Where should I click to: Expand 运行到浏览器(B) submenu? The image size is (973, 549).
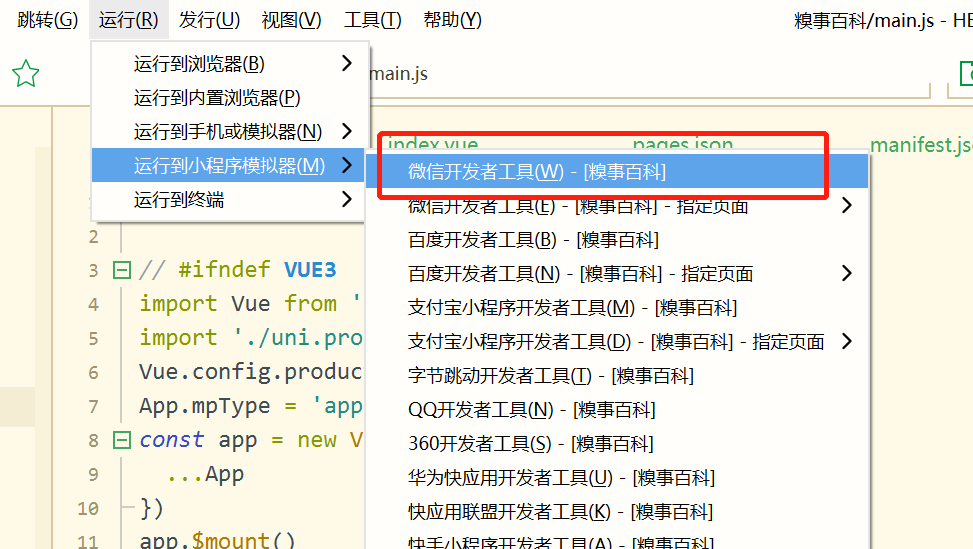pyautogui.click(x=230, y=64)
